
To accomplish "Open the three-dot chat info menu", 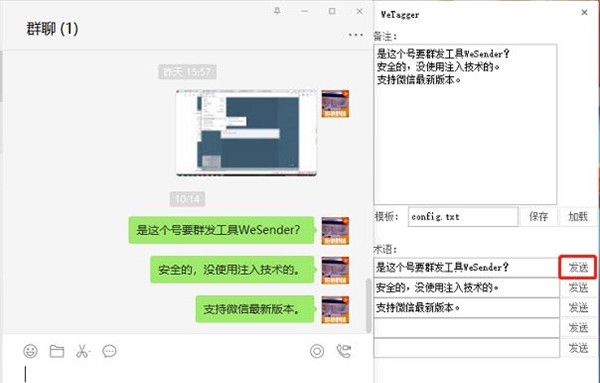I will (x=355, y=35).
